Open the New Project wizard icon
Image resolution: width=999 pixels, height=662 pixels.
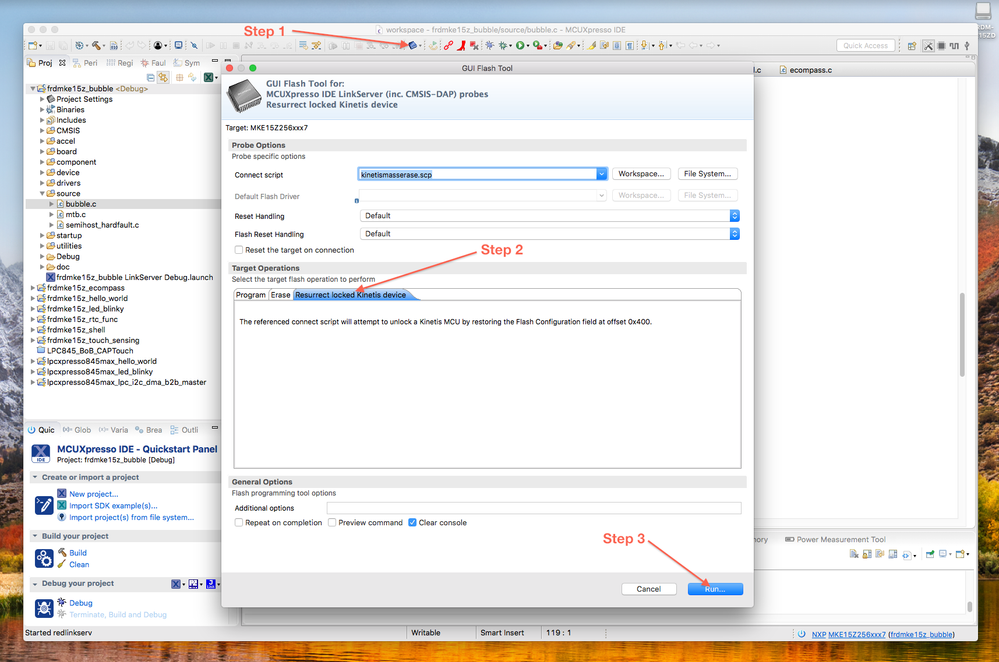[x=33, y=45]
